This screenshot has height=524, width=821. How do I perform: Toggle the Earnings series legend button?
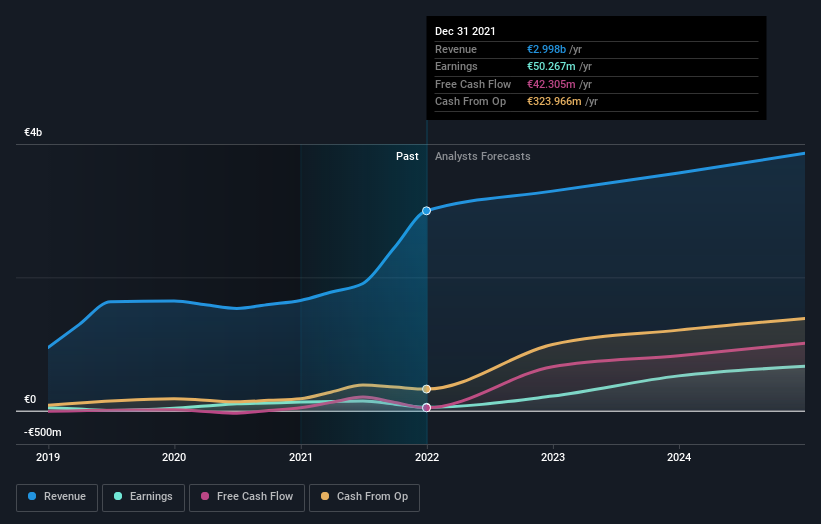[x=143, y=497]
